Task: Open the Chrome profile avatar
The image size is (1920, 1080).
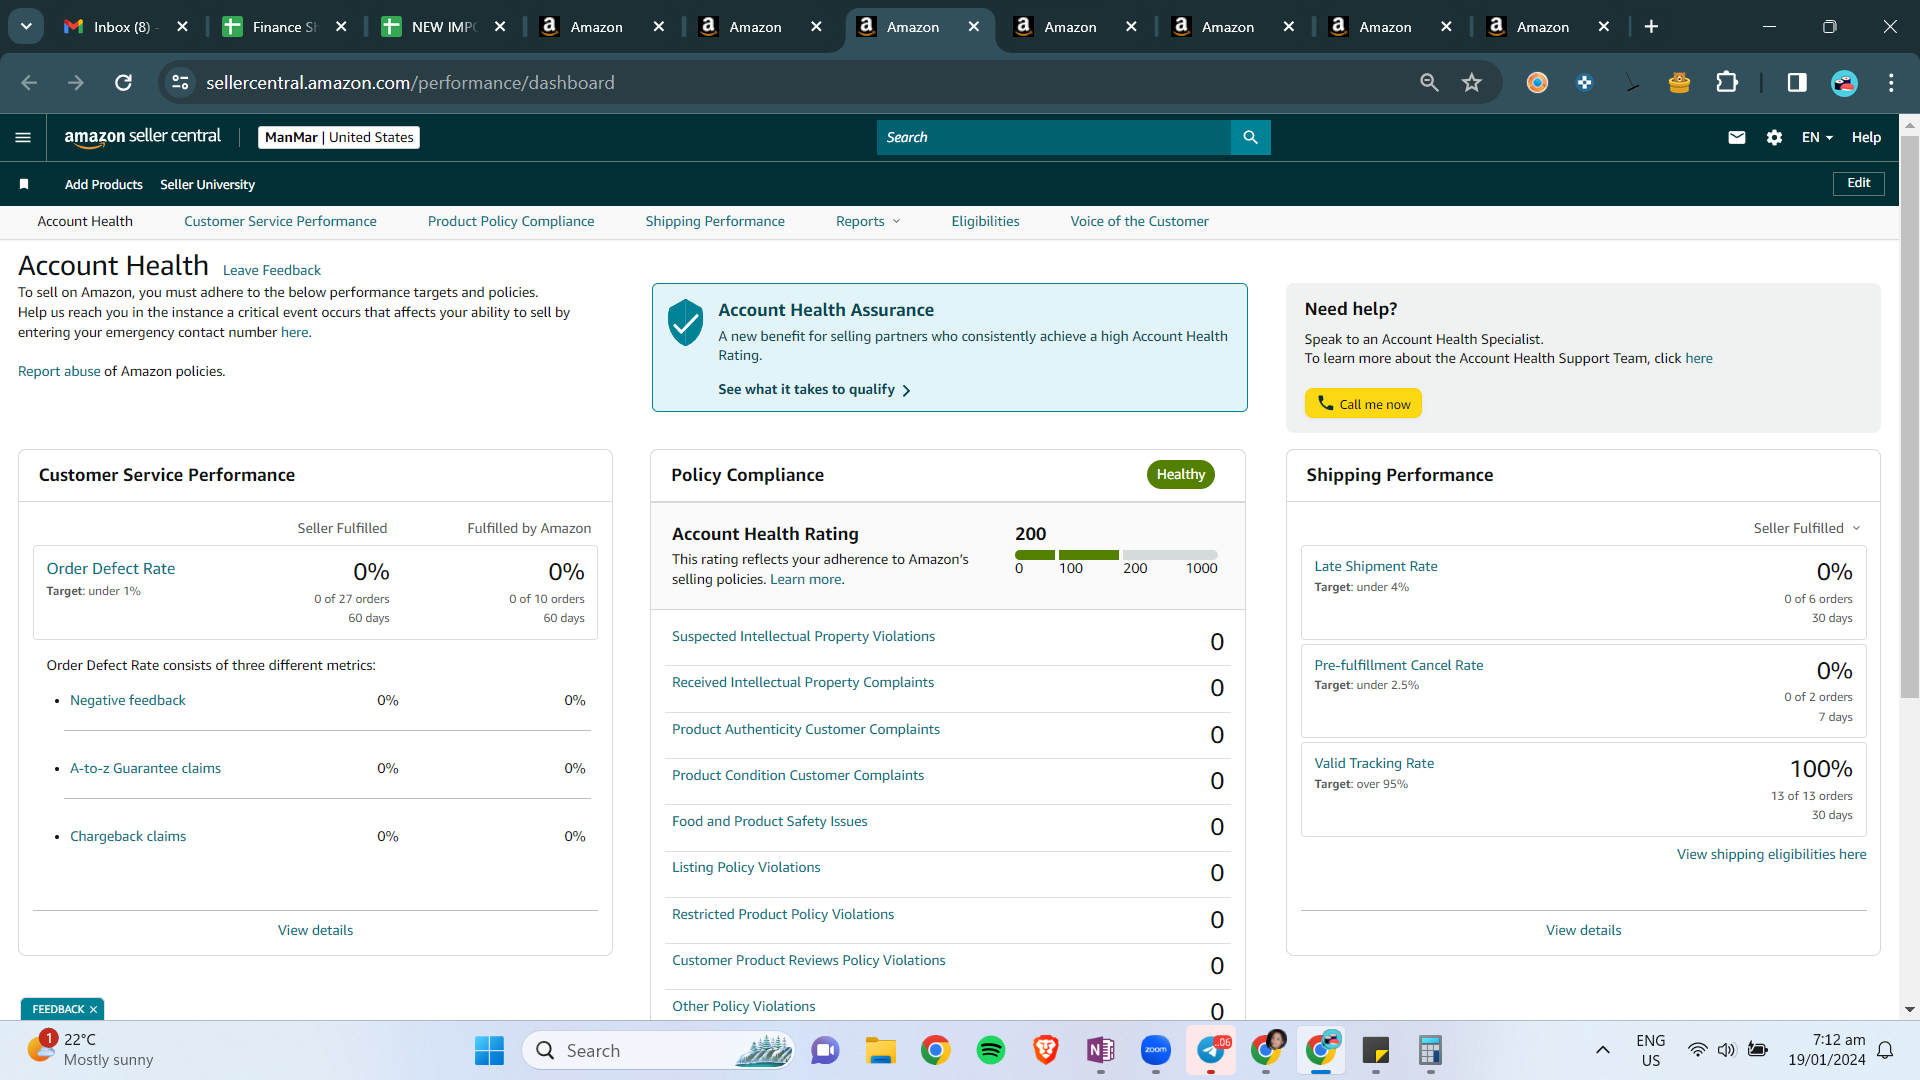Action: pos(1844,83)
